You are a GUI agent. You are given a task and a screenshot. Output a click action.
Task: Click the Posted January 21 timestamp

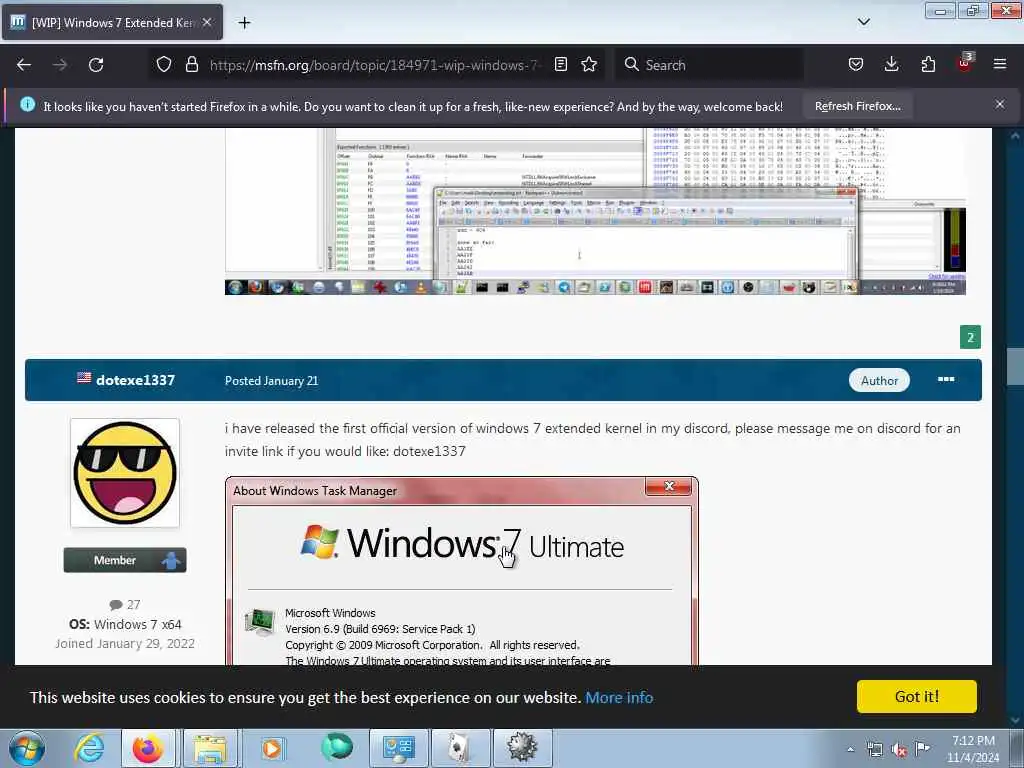tap(272, 381)
